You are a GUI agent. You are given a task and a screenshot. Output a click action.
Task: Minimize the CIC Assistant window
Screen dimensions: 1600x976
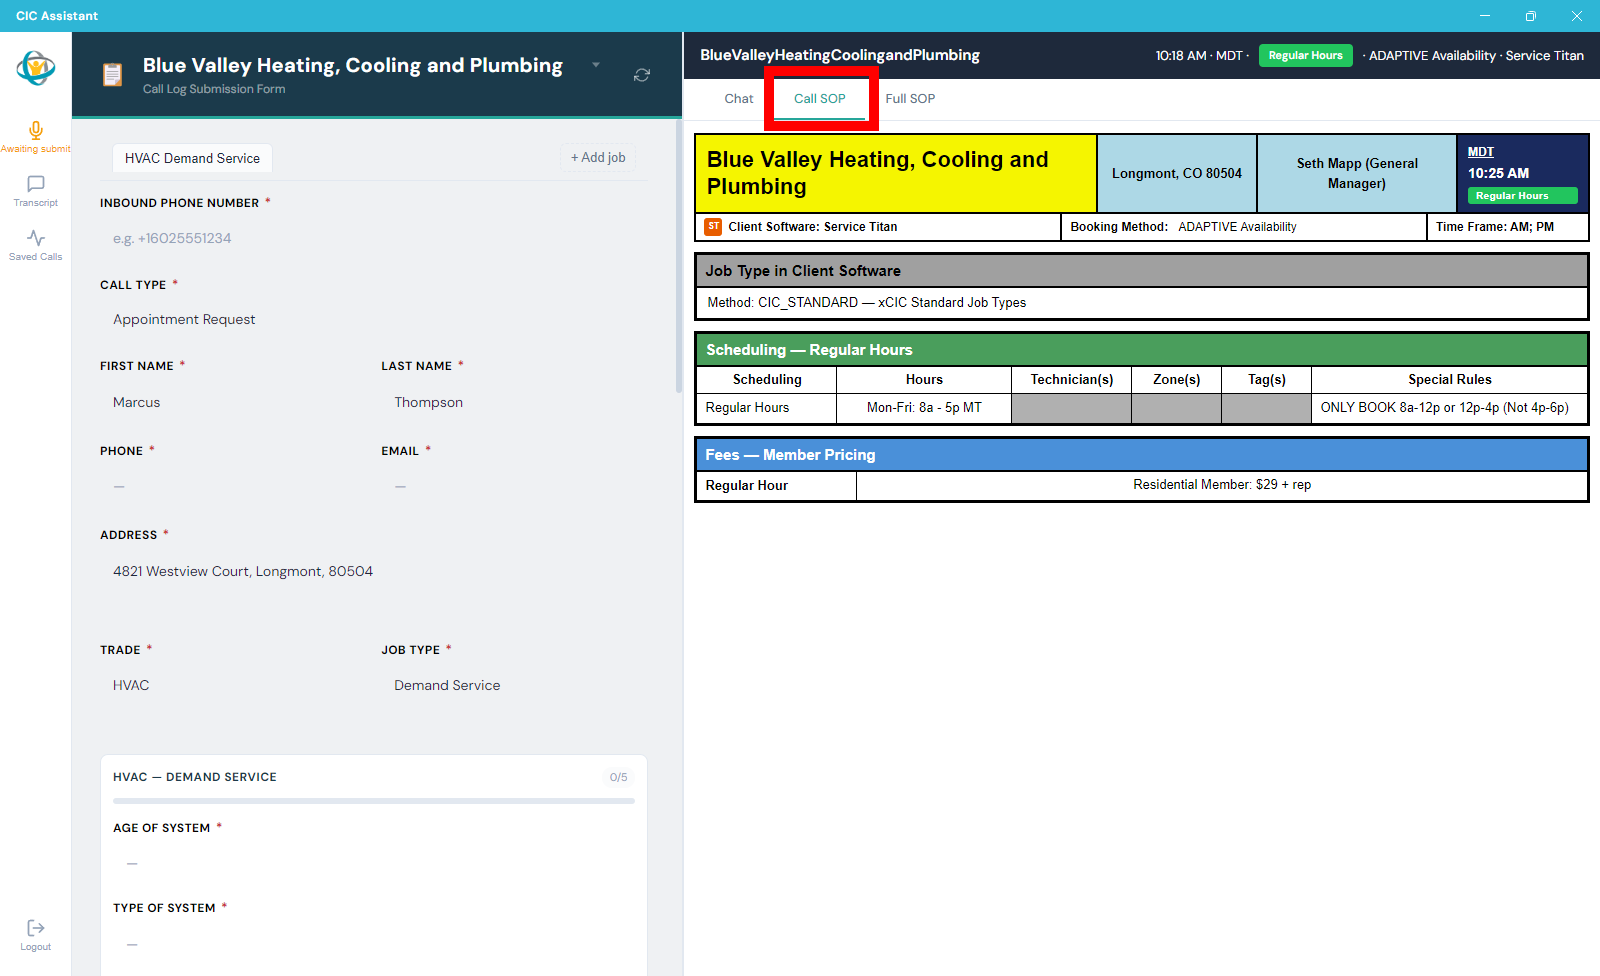pyautogui.click(x=1485, y=16)
